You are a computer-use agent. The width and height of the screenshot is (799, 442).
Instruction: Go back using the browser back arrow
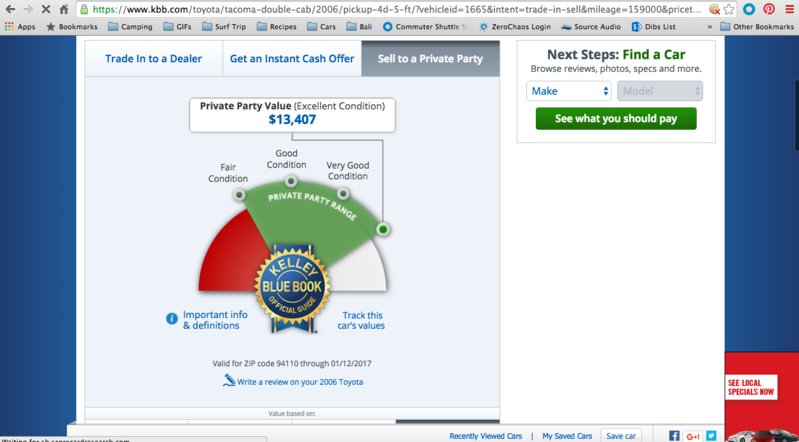pyautogui.click(x=10, y=9)
